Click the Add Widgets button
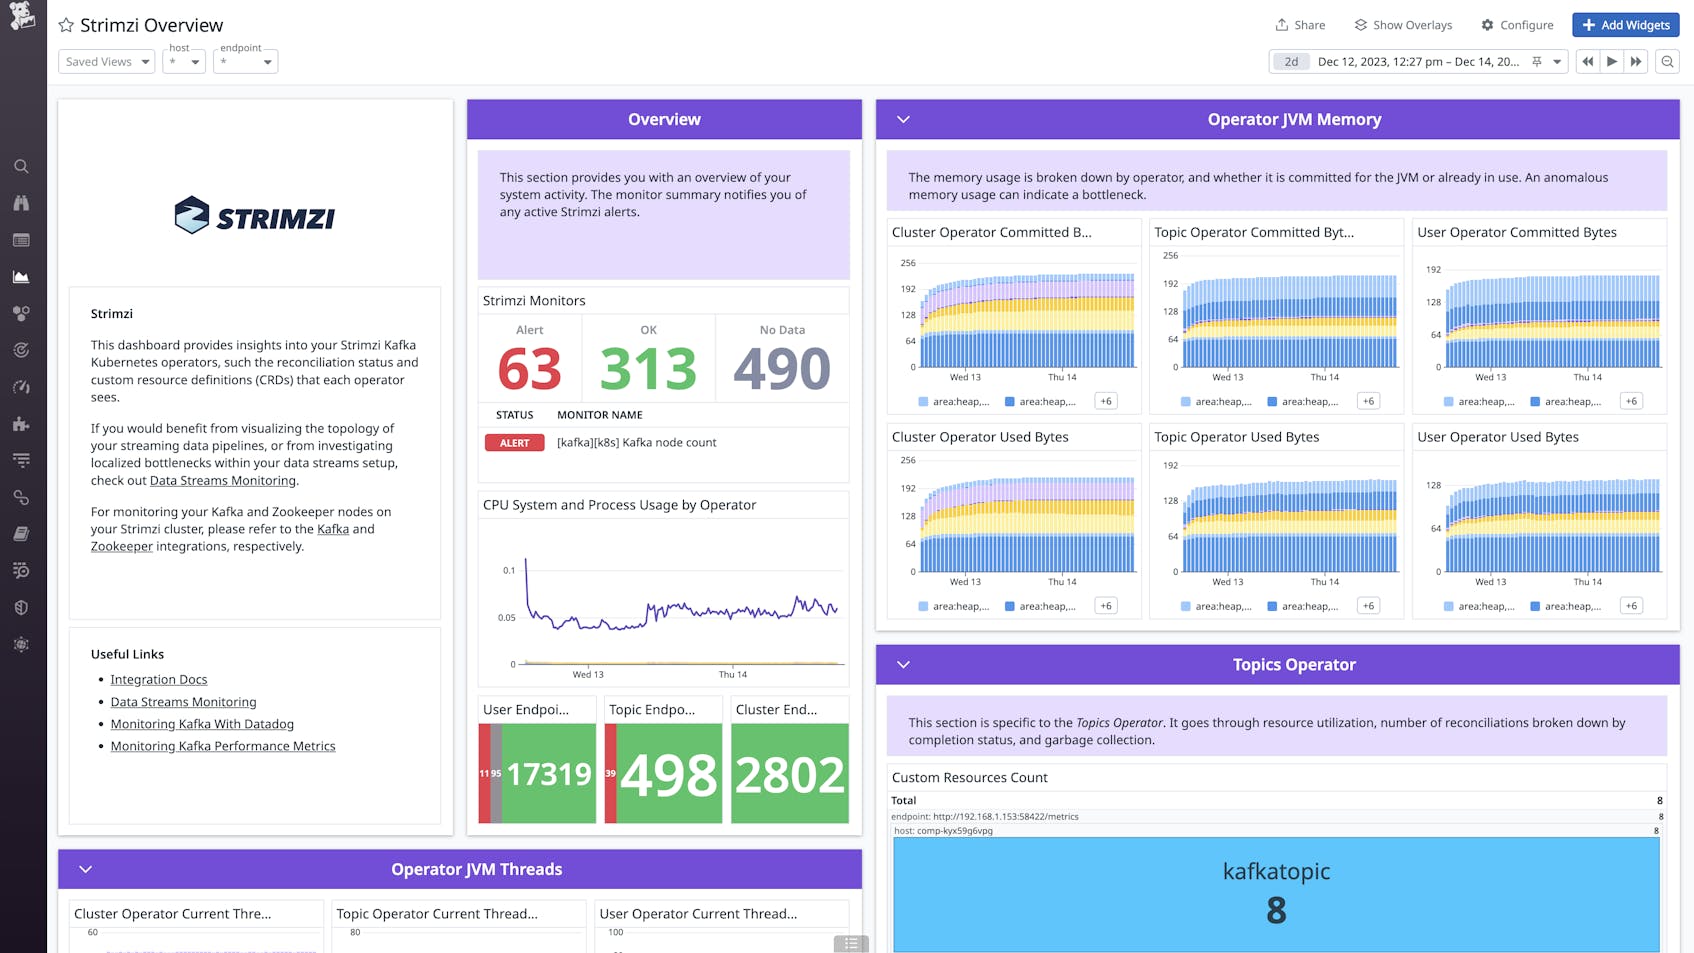The height and width of the screenshot is (953, 1694). click(x=1626, y=25)
